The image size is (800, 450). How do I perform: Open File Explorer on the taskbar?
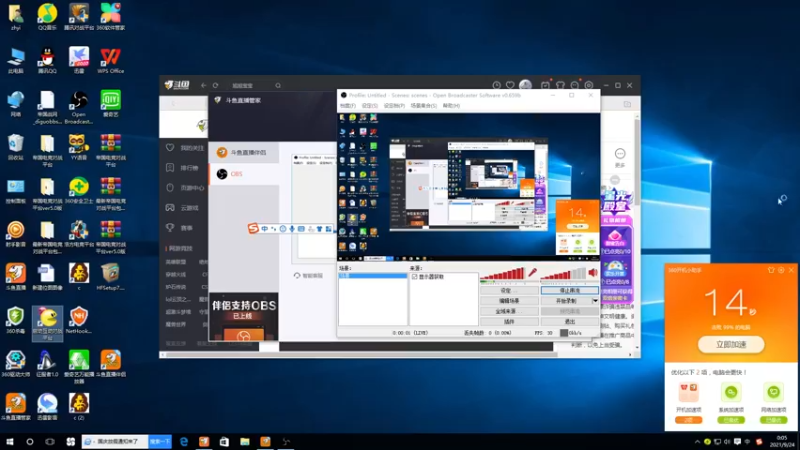[x=245, y=442]
